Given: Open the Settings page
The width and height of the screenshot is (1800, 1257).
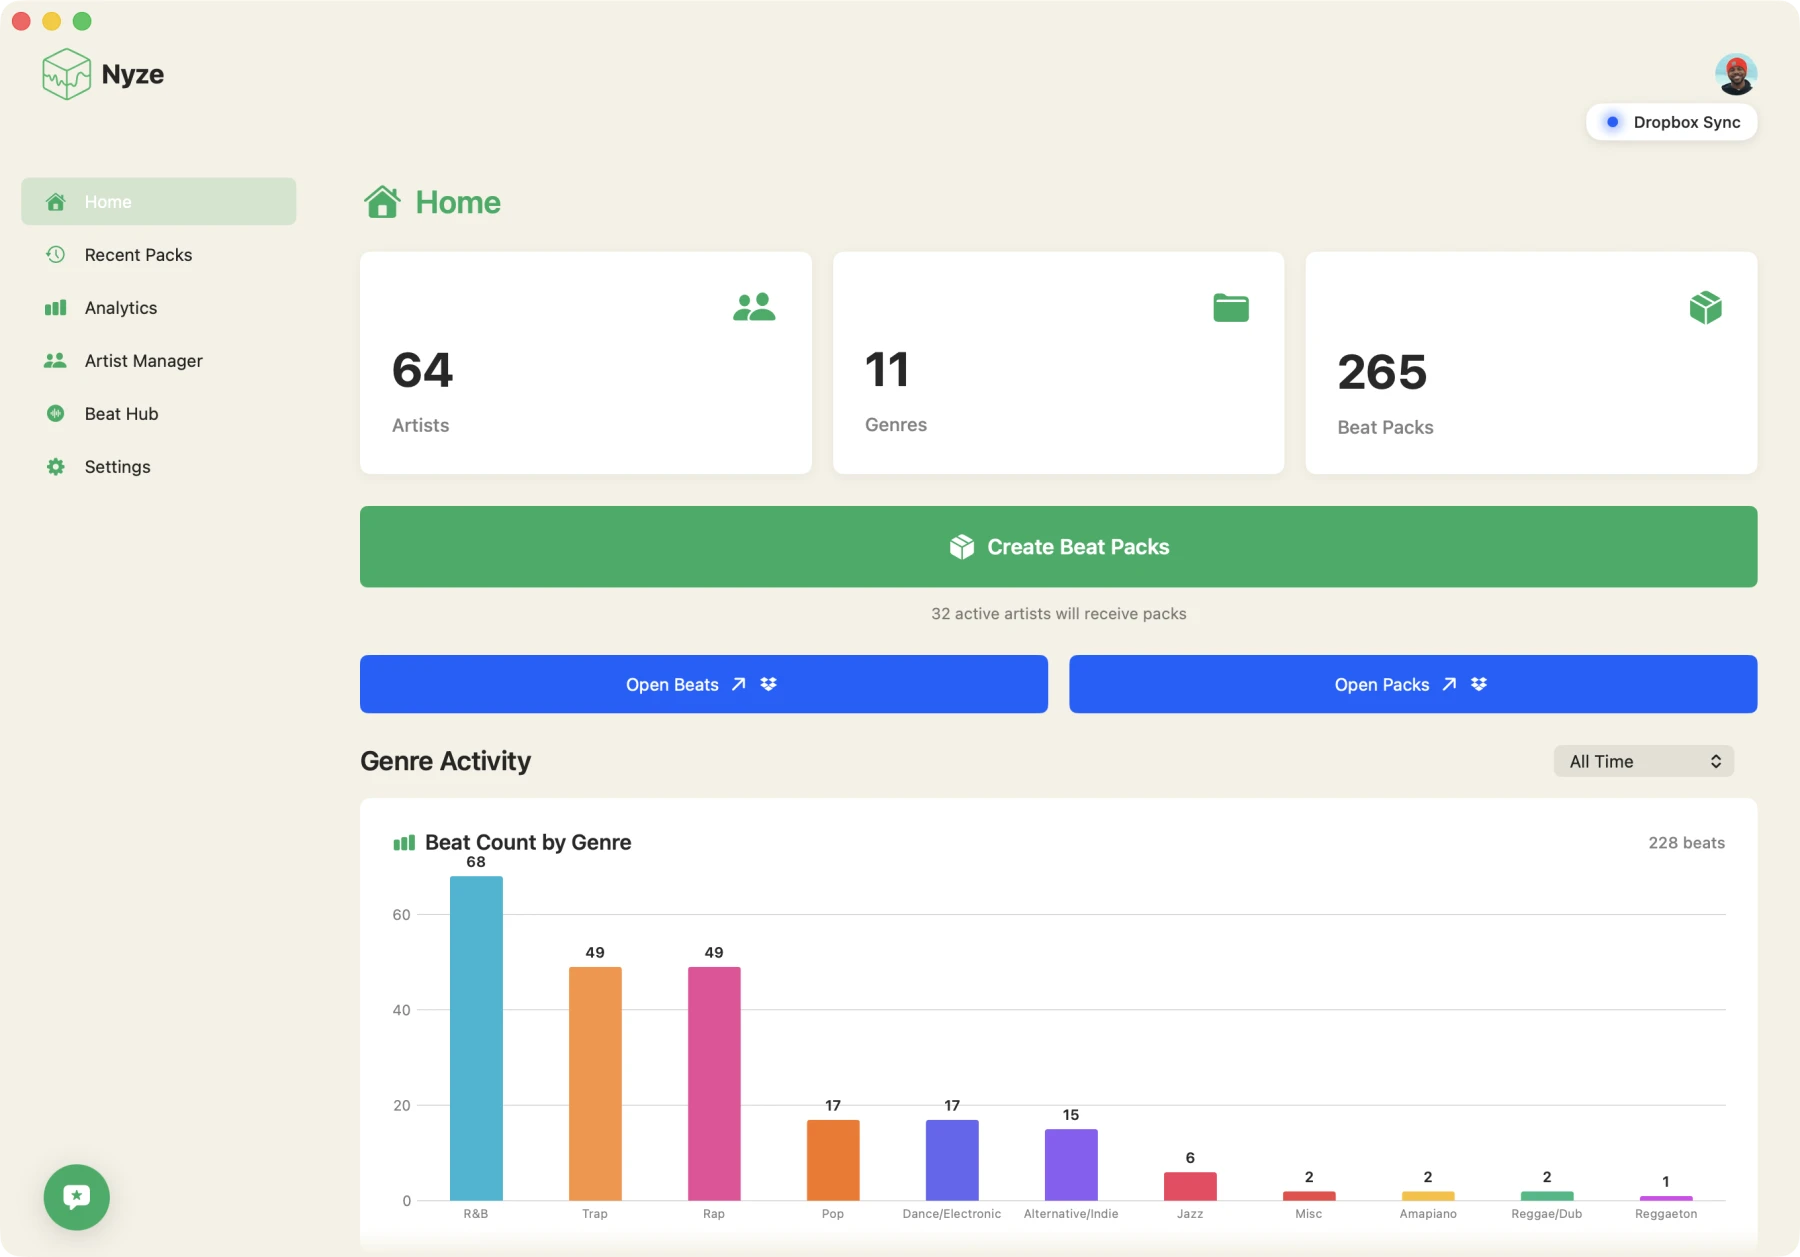Looking at the screenshot, I should [x=159, y=467].
